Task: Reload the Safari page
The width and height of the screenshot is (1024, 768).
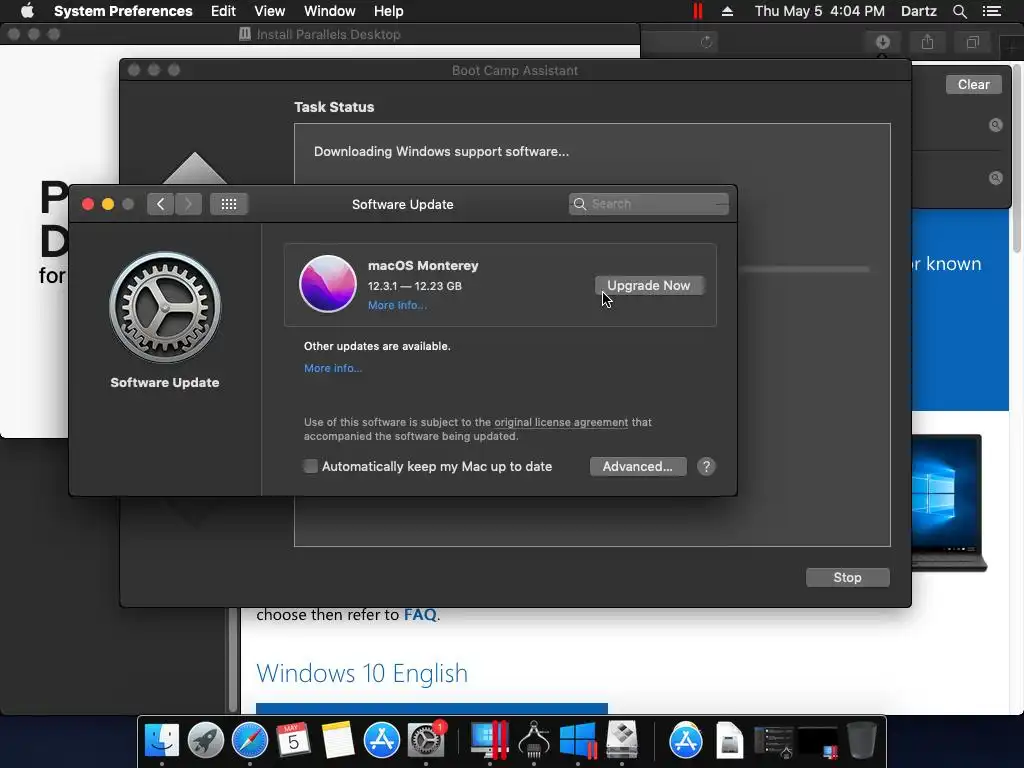Action: tap(706, 42)
